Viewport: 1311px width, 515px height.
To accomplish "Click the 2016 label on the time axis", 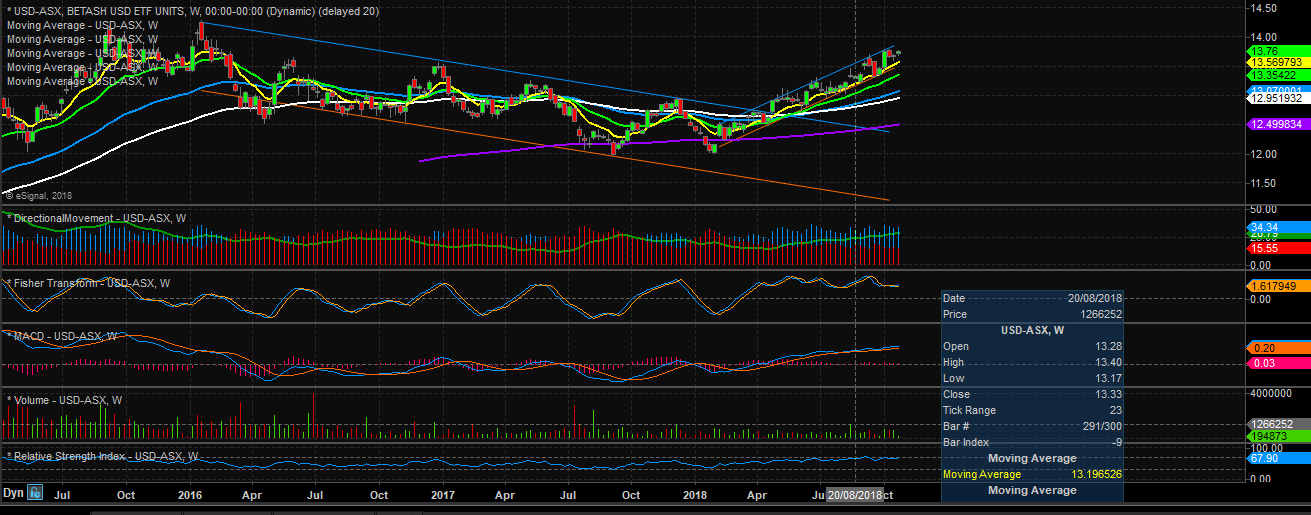I will (190, 495).
